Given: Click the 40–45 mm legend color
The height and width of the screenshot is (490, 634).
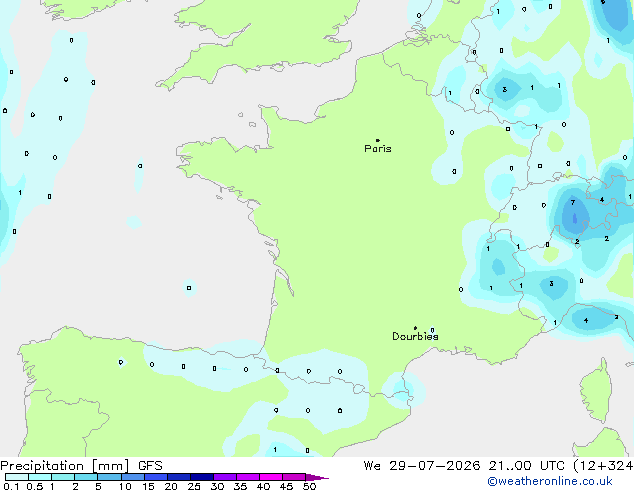Looking at the screenshot, I should point(271,477).
